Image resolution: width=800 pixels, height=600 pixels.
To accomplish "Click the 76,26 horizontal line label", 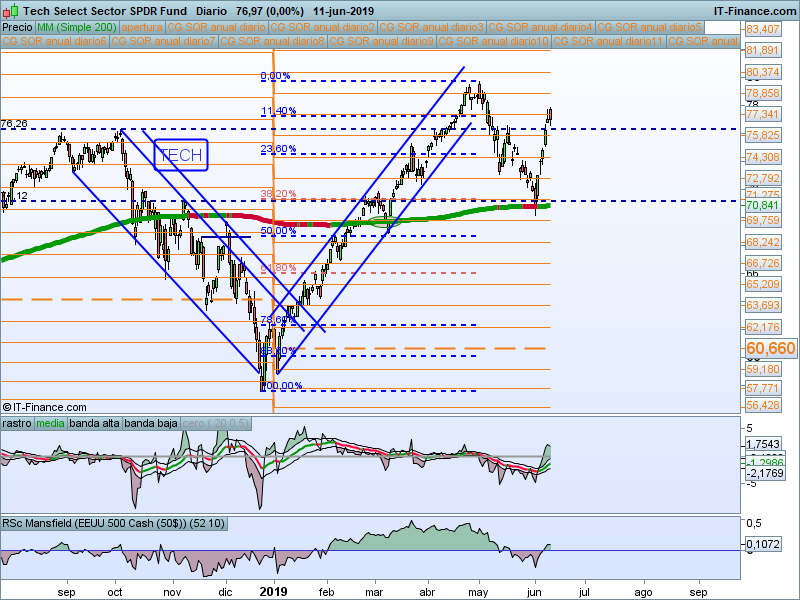I will click(14, 123).
